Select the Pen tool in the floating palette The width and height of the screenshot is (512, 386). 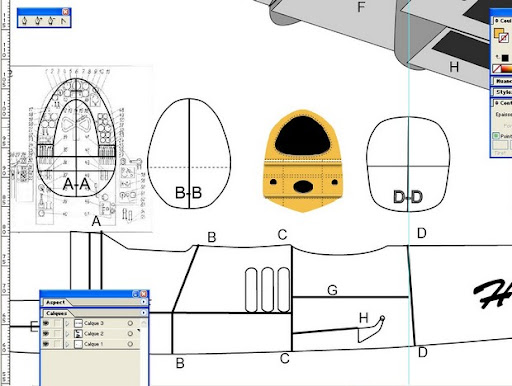click(x=25, y=21)
